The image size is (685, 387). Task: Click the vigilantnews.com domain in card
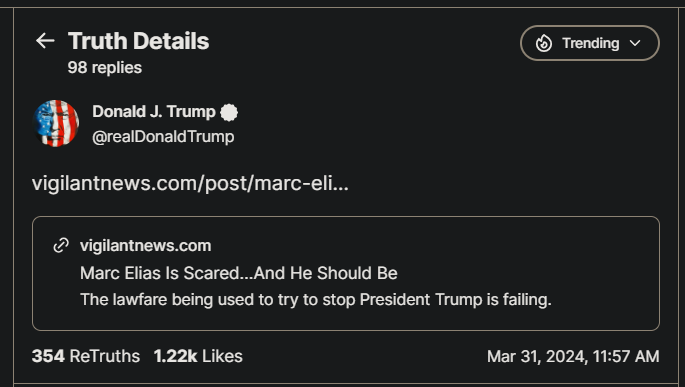pos(145,245)
